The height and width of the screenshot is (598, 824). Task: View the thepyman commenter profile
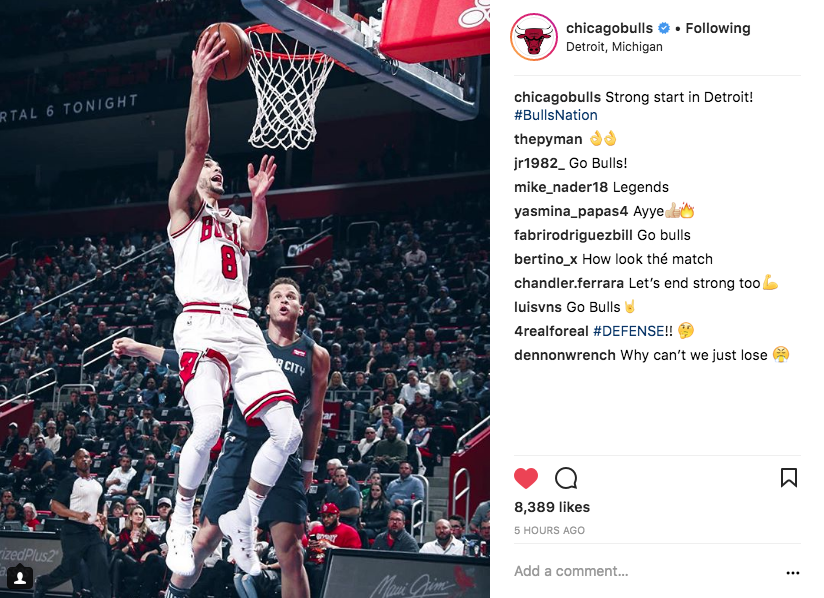pos(548,139)
